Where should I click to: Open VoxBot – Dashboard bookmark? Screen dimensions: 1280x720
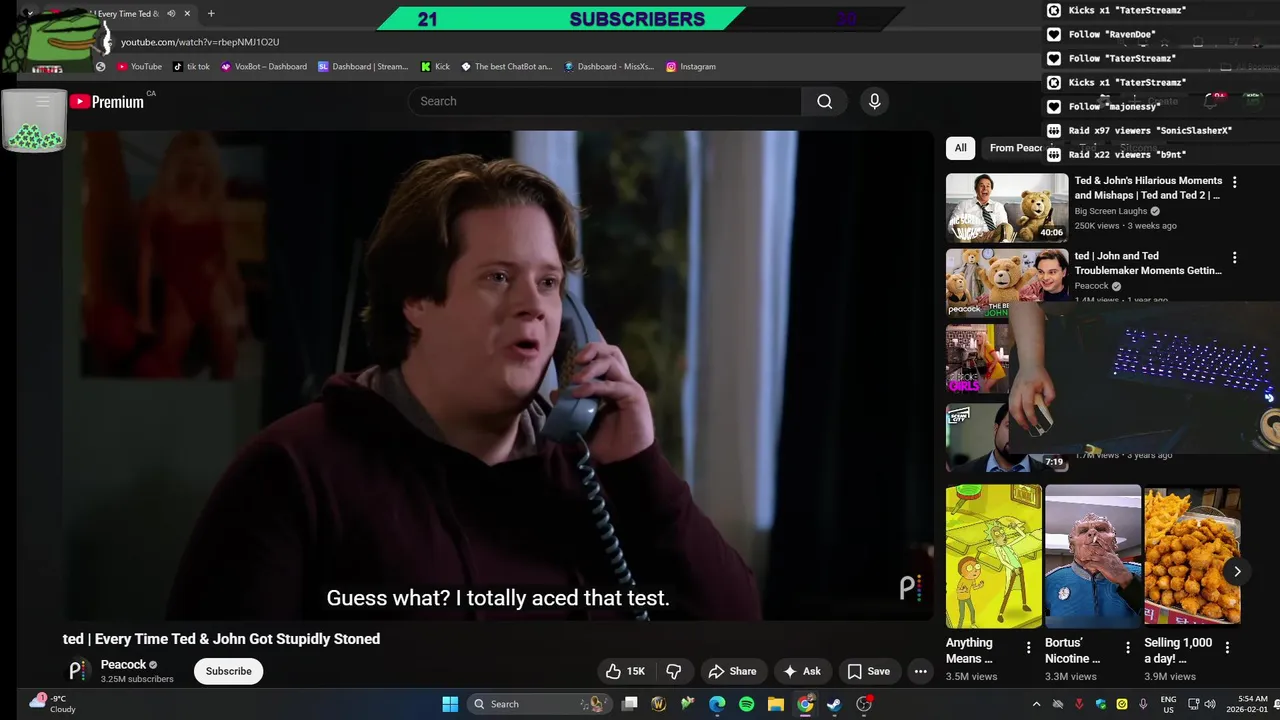point(264,66)
